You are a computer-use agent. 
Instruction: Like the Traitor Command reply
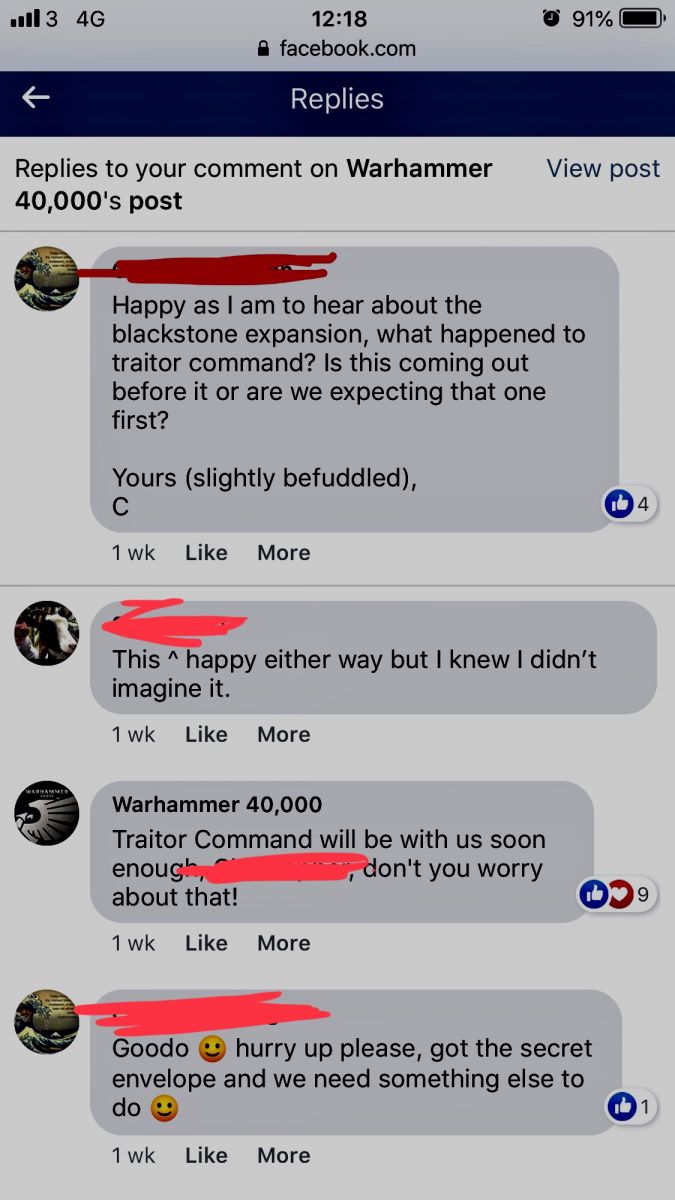[x=206, y=943]
